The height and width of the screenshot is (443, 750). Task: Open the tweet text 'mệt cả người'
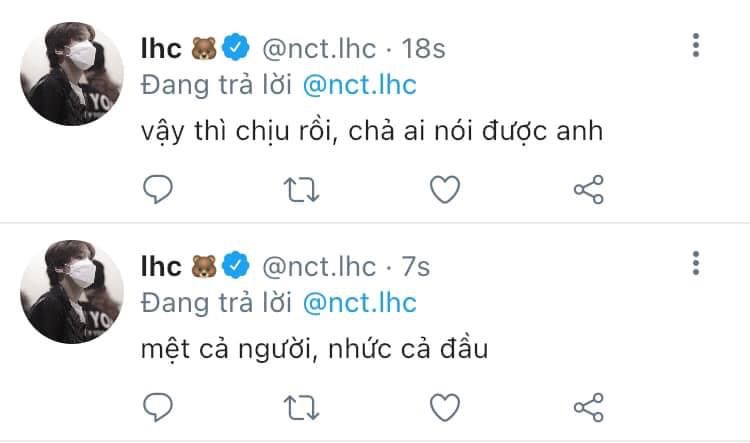(x=230, y=349)
